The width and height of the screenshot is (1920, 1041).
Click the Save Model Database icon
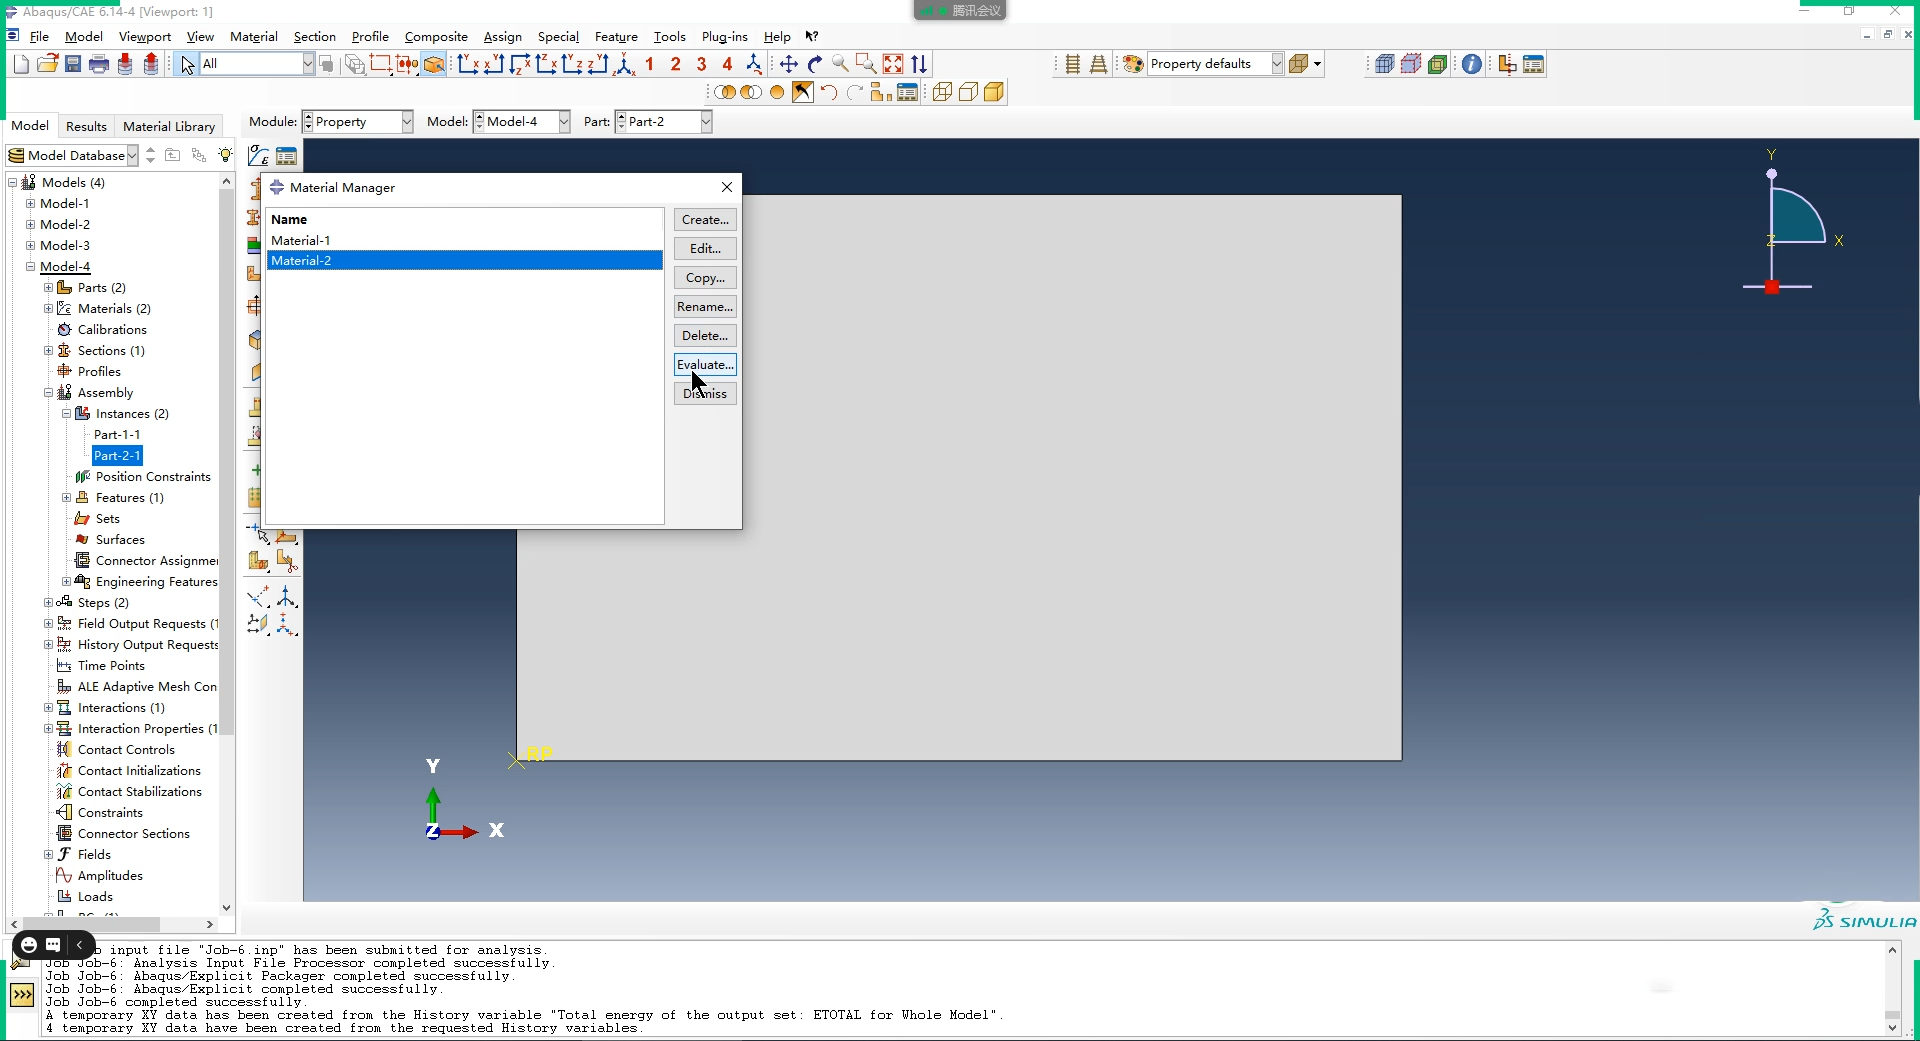[x=73, y=64]
